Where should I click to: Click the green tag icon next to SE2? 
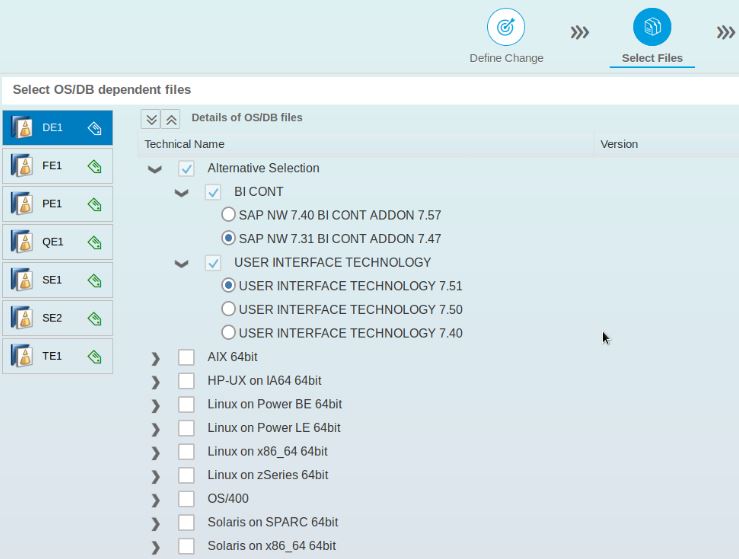pyautogui.click(x=95, y=319)
